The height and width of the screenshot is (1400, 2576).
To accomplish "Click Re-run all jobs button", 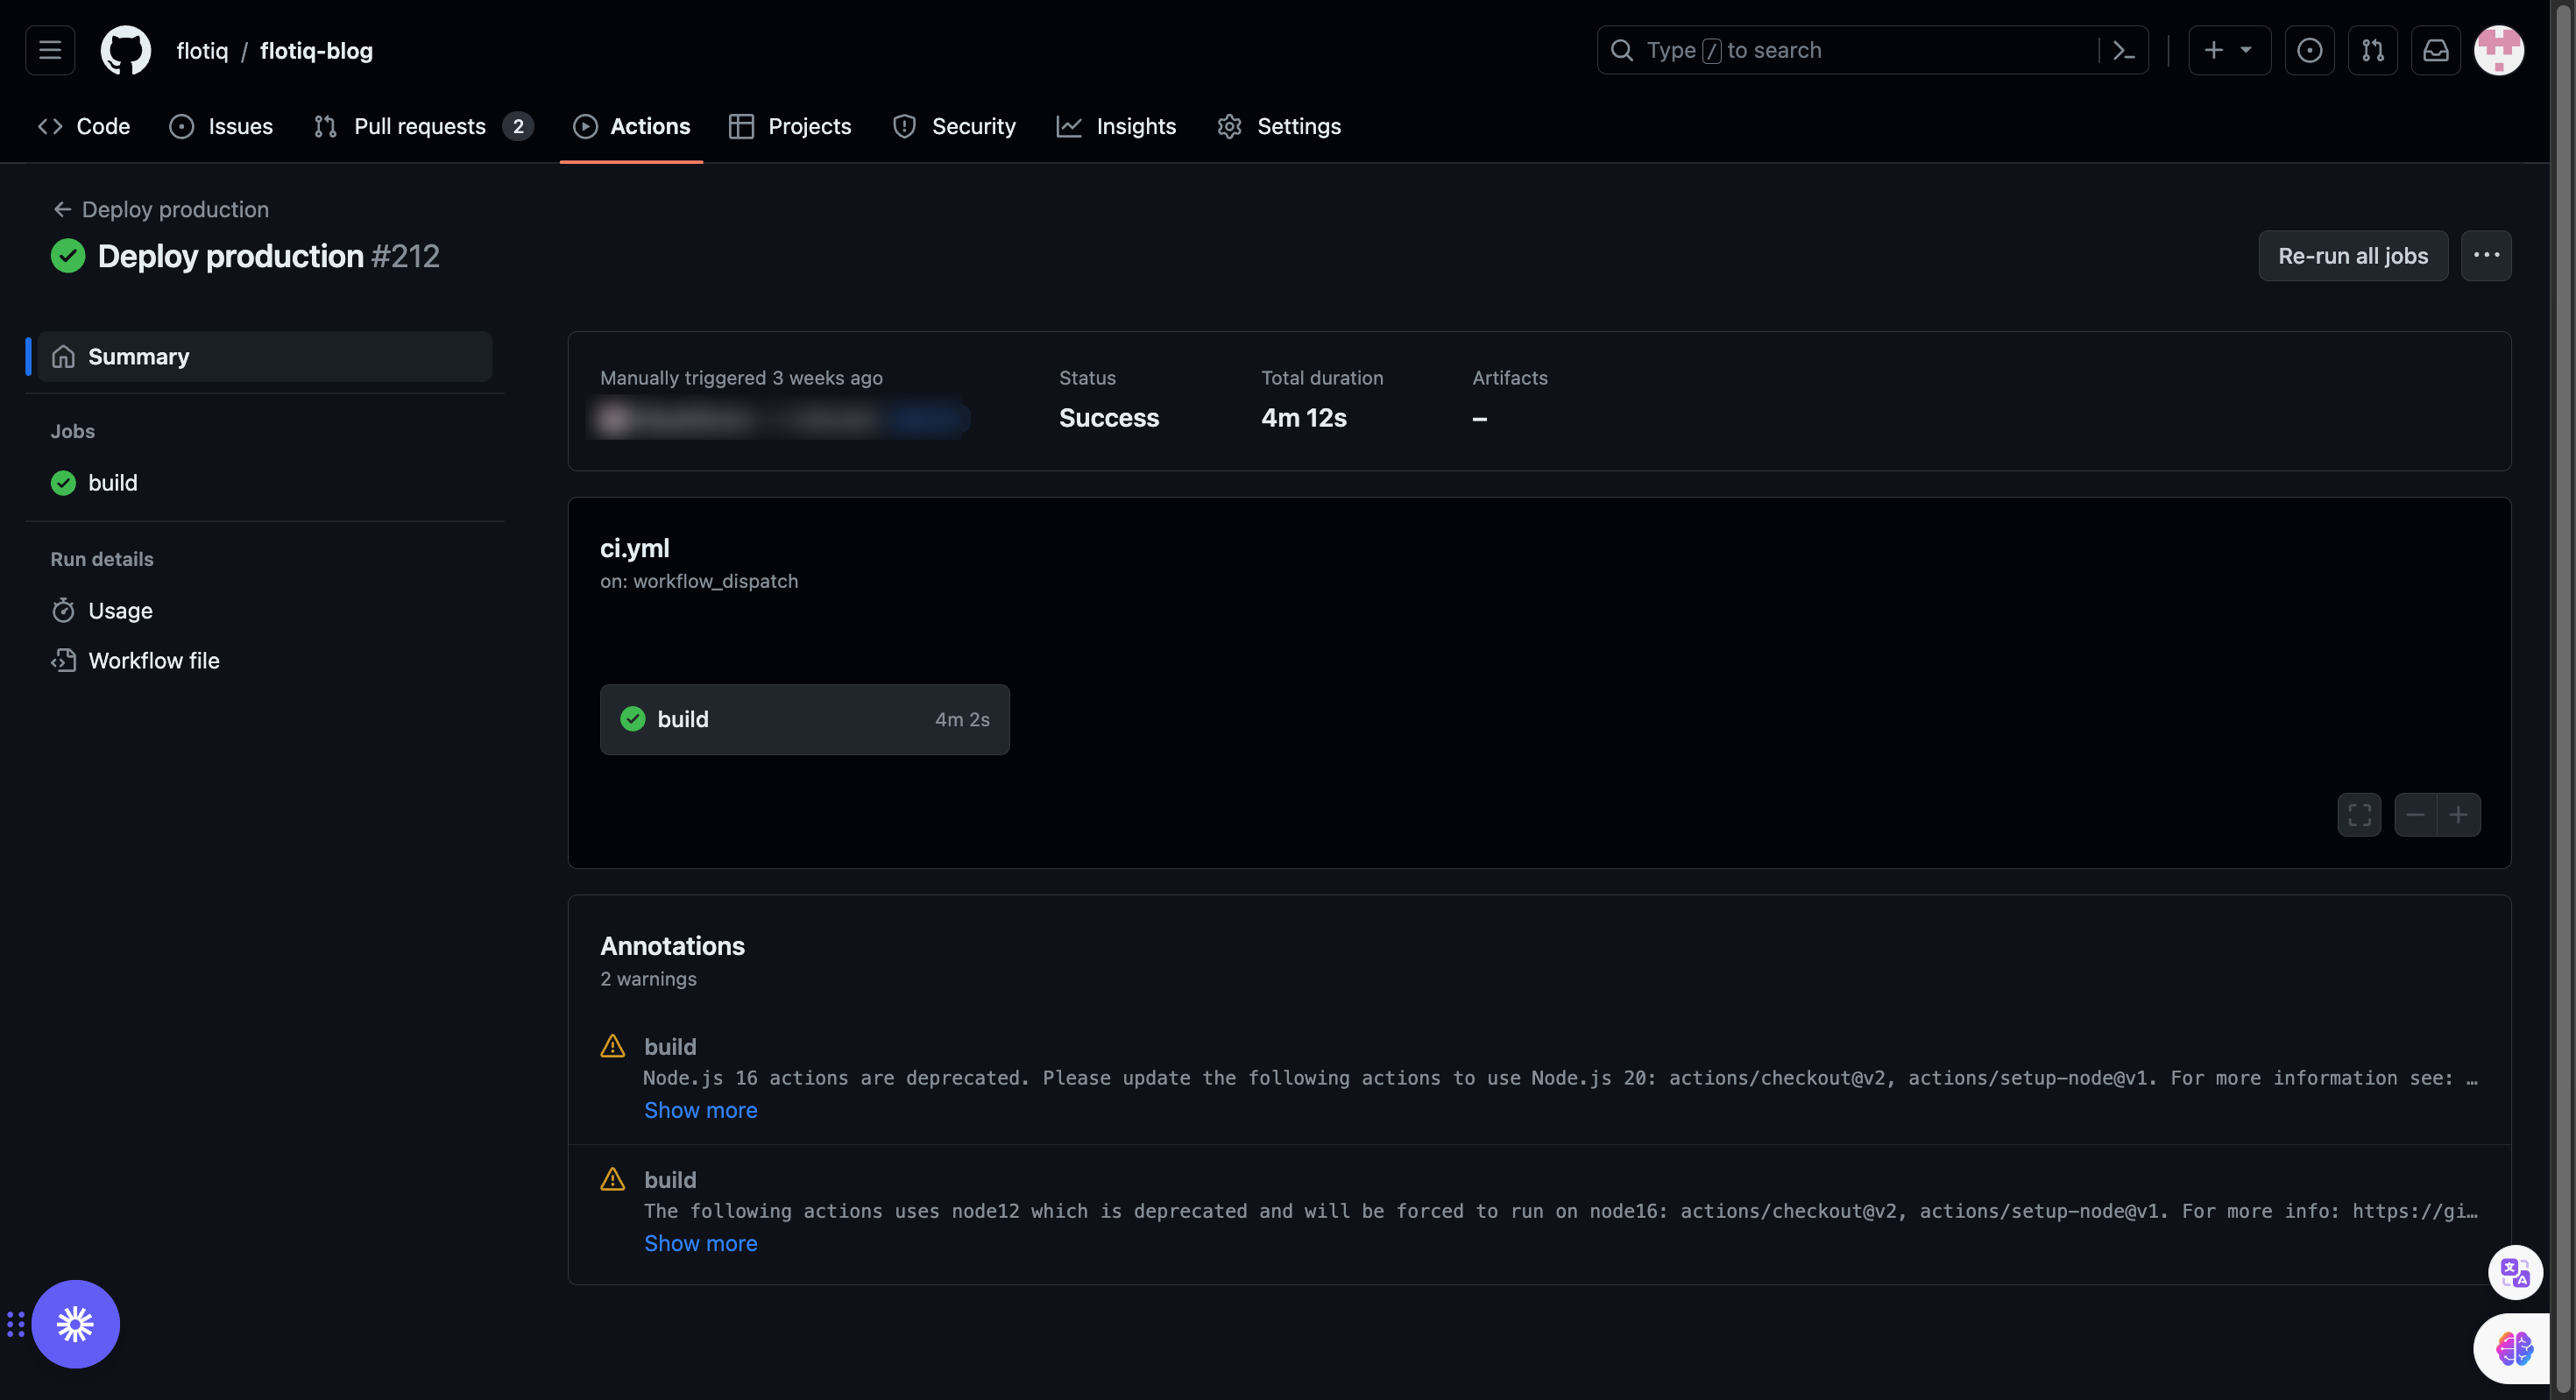I will click(x=2353, y=256).
